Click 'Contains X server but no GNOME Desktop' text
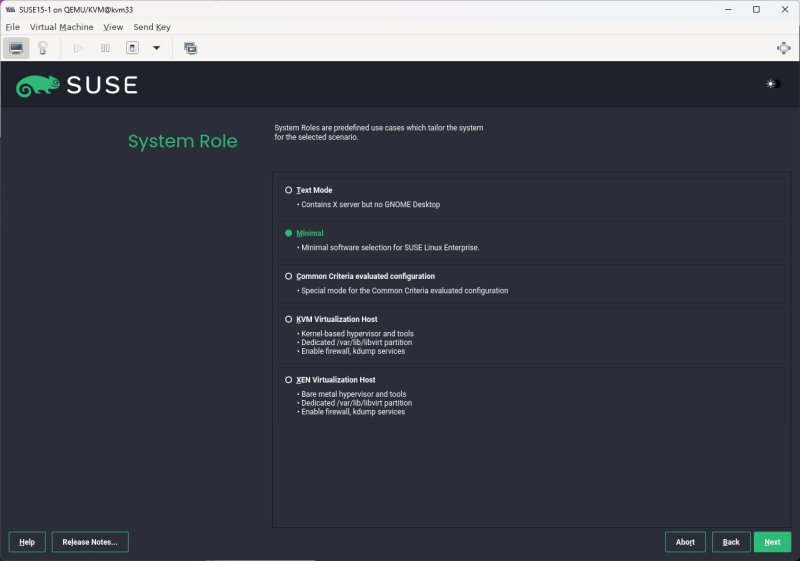Viewport: 800px width, 561px height. 370,205
